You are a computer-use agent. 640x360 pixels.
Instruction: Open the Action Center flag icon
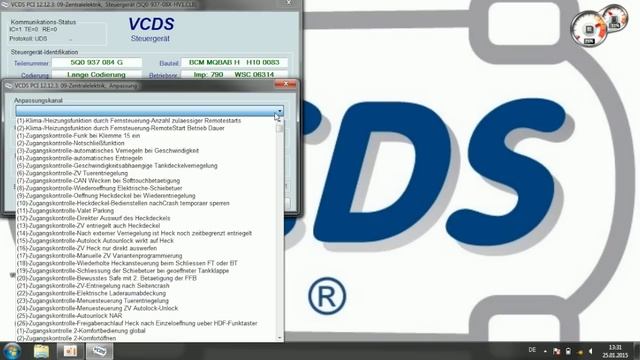[557, 351]
